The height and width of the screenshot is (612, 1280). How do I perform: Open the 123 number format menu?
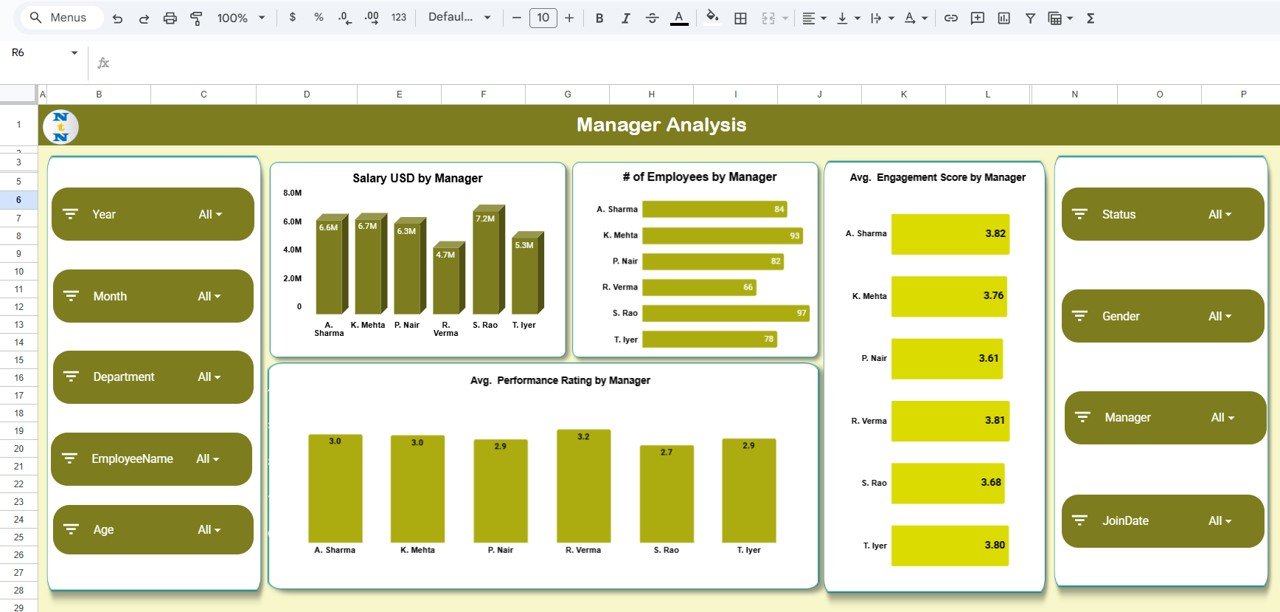click(x=398, y=18)
